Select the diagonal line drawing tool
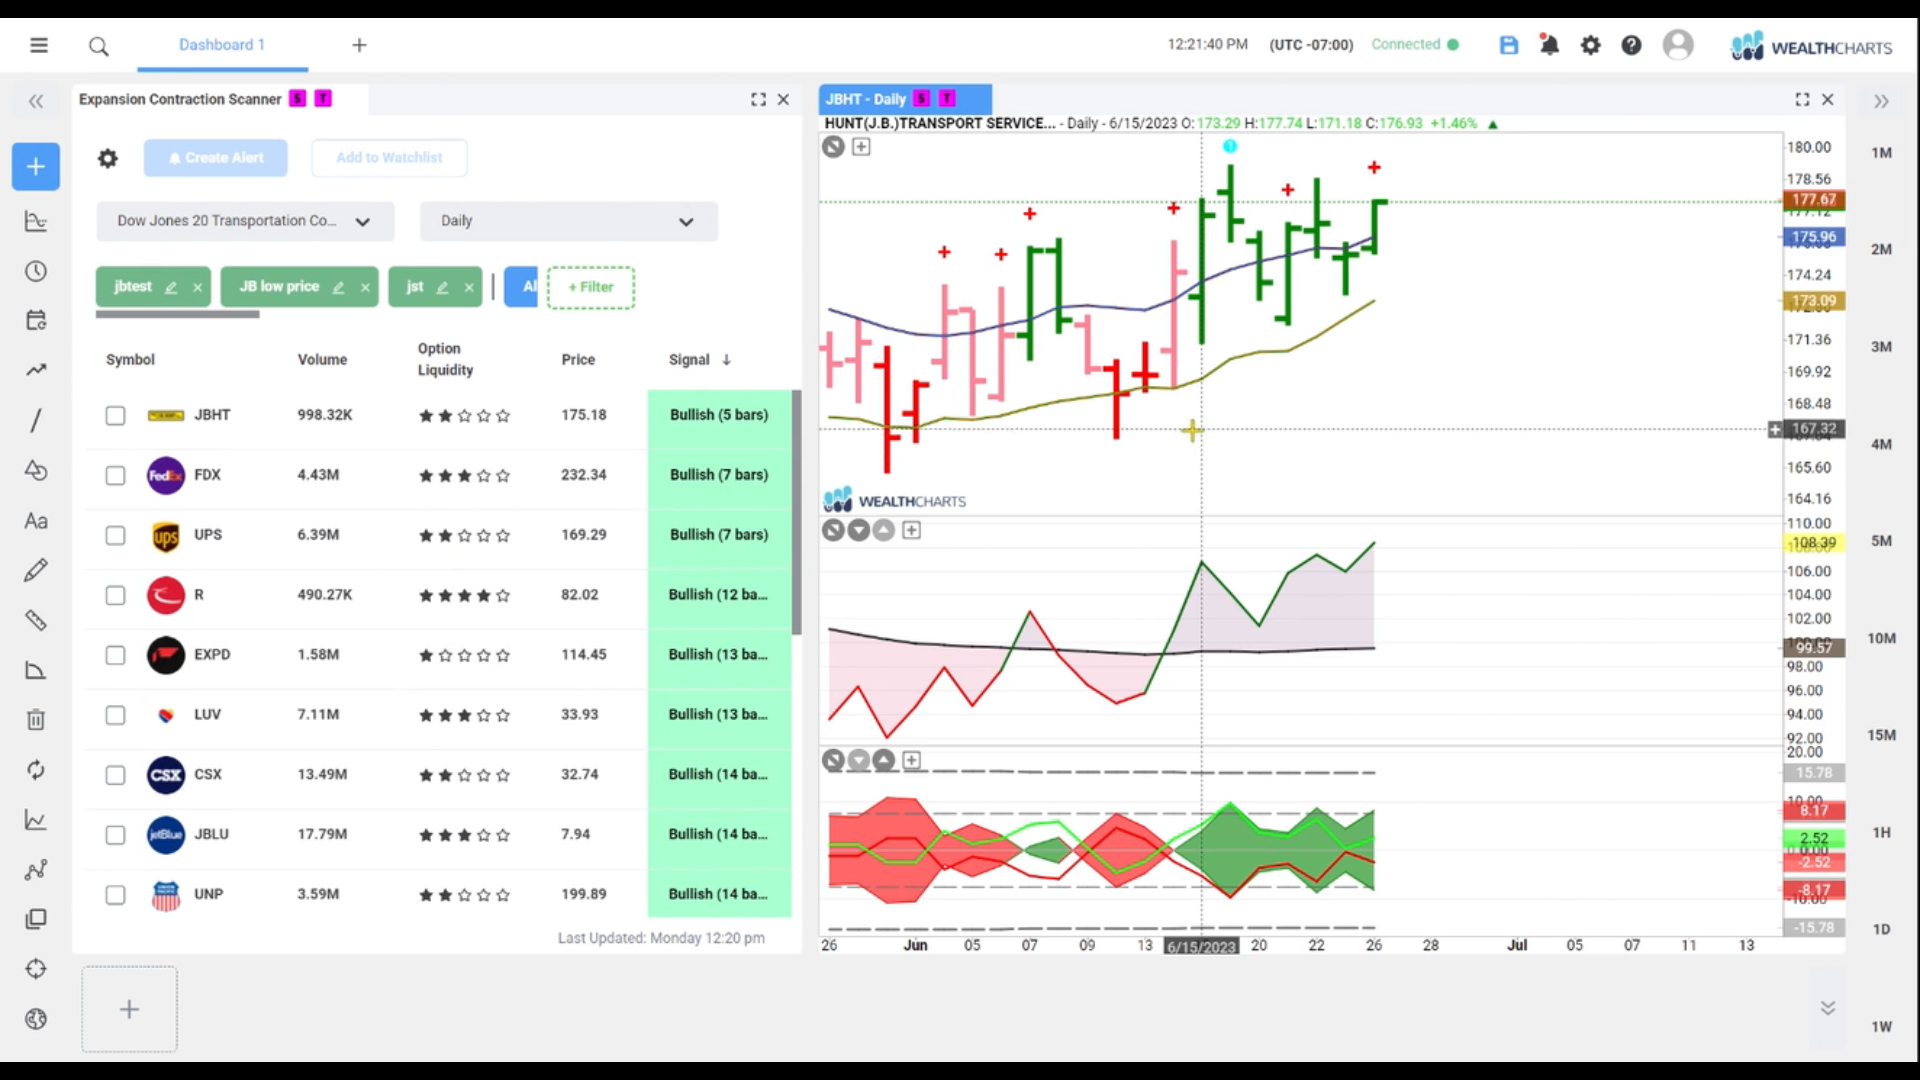 (x=36, y=420)
